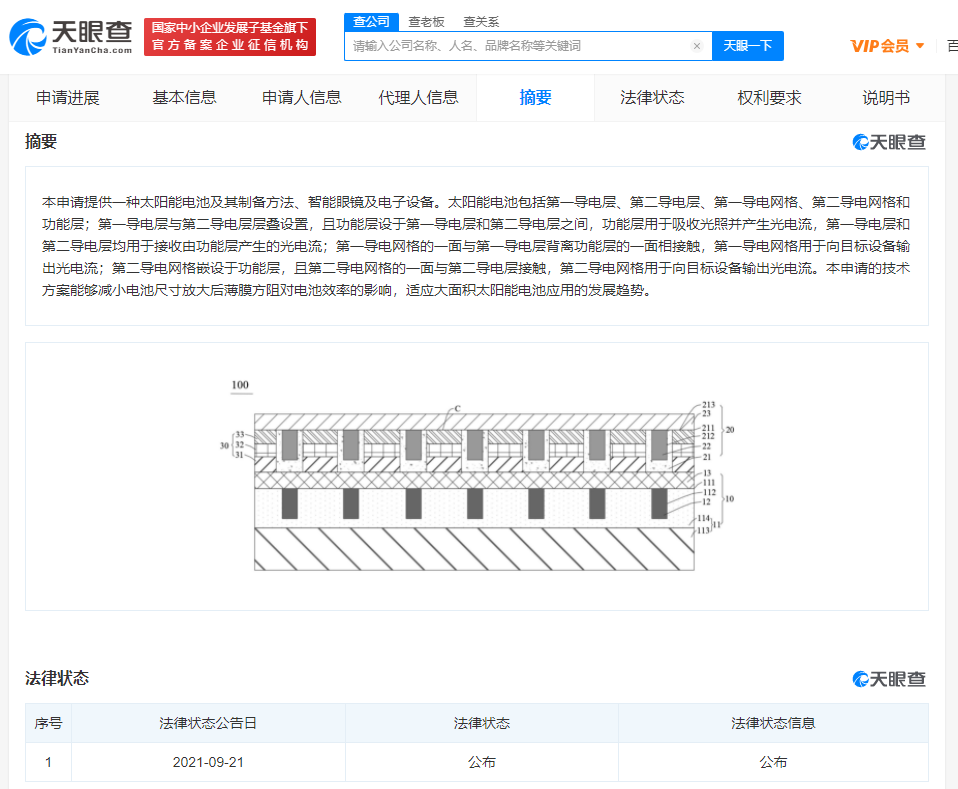Go to the 申请进展 section tab
The height and width of the screenshot is (789, 958).
pos(68,98)
